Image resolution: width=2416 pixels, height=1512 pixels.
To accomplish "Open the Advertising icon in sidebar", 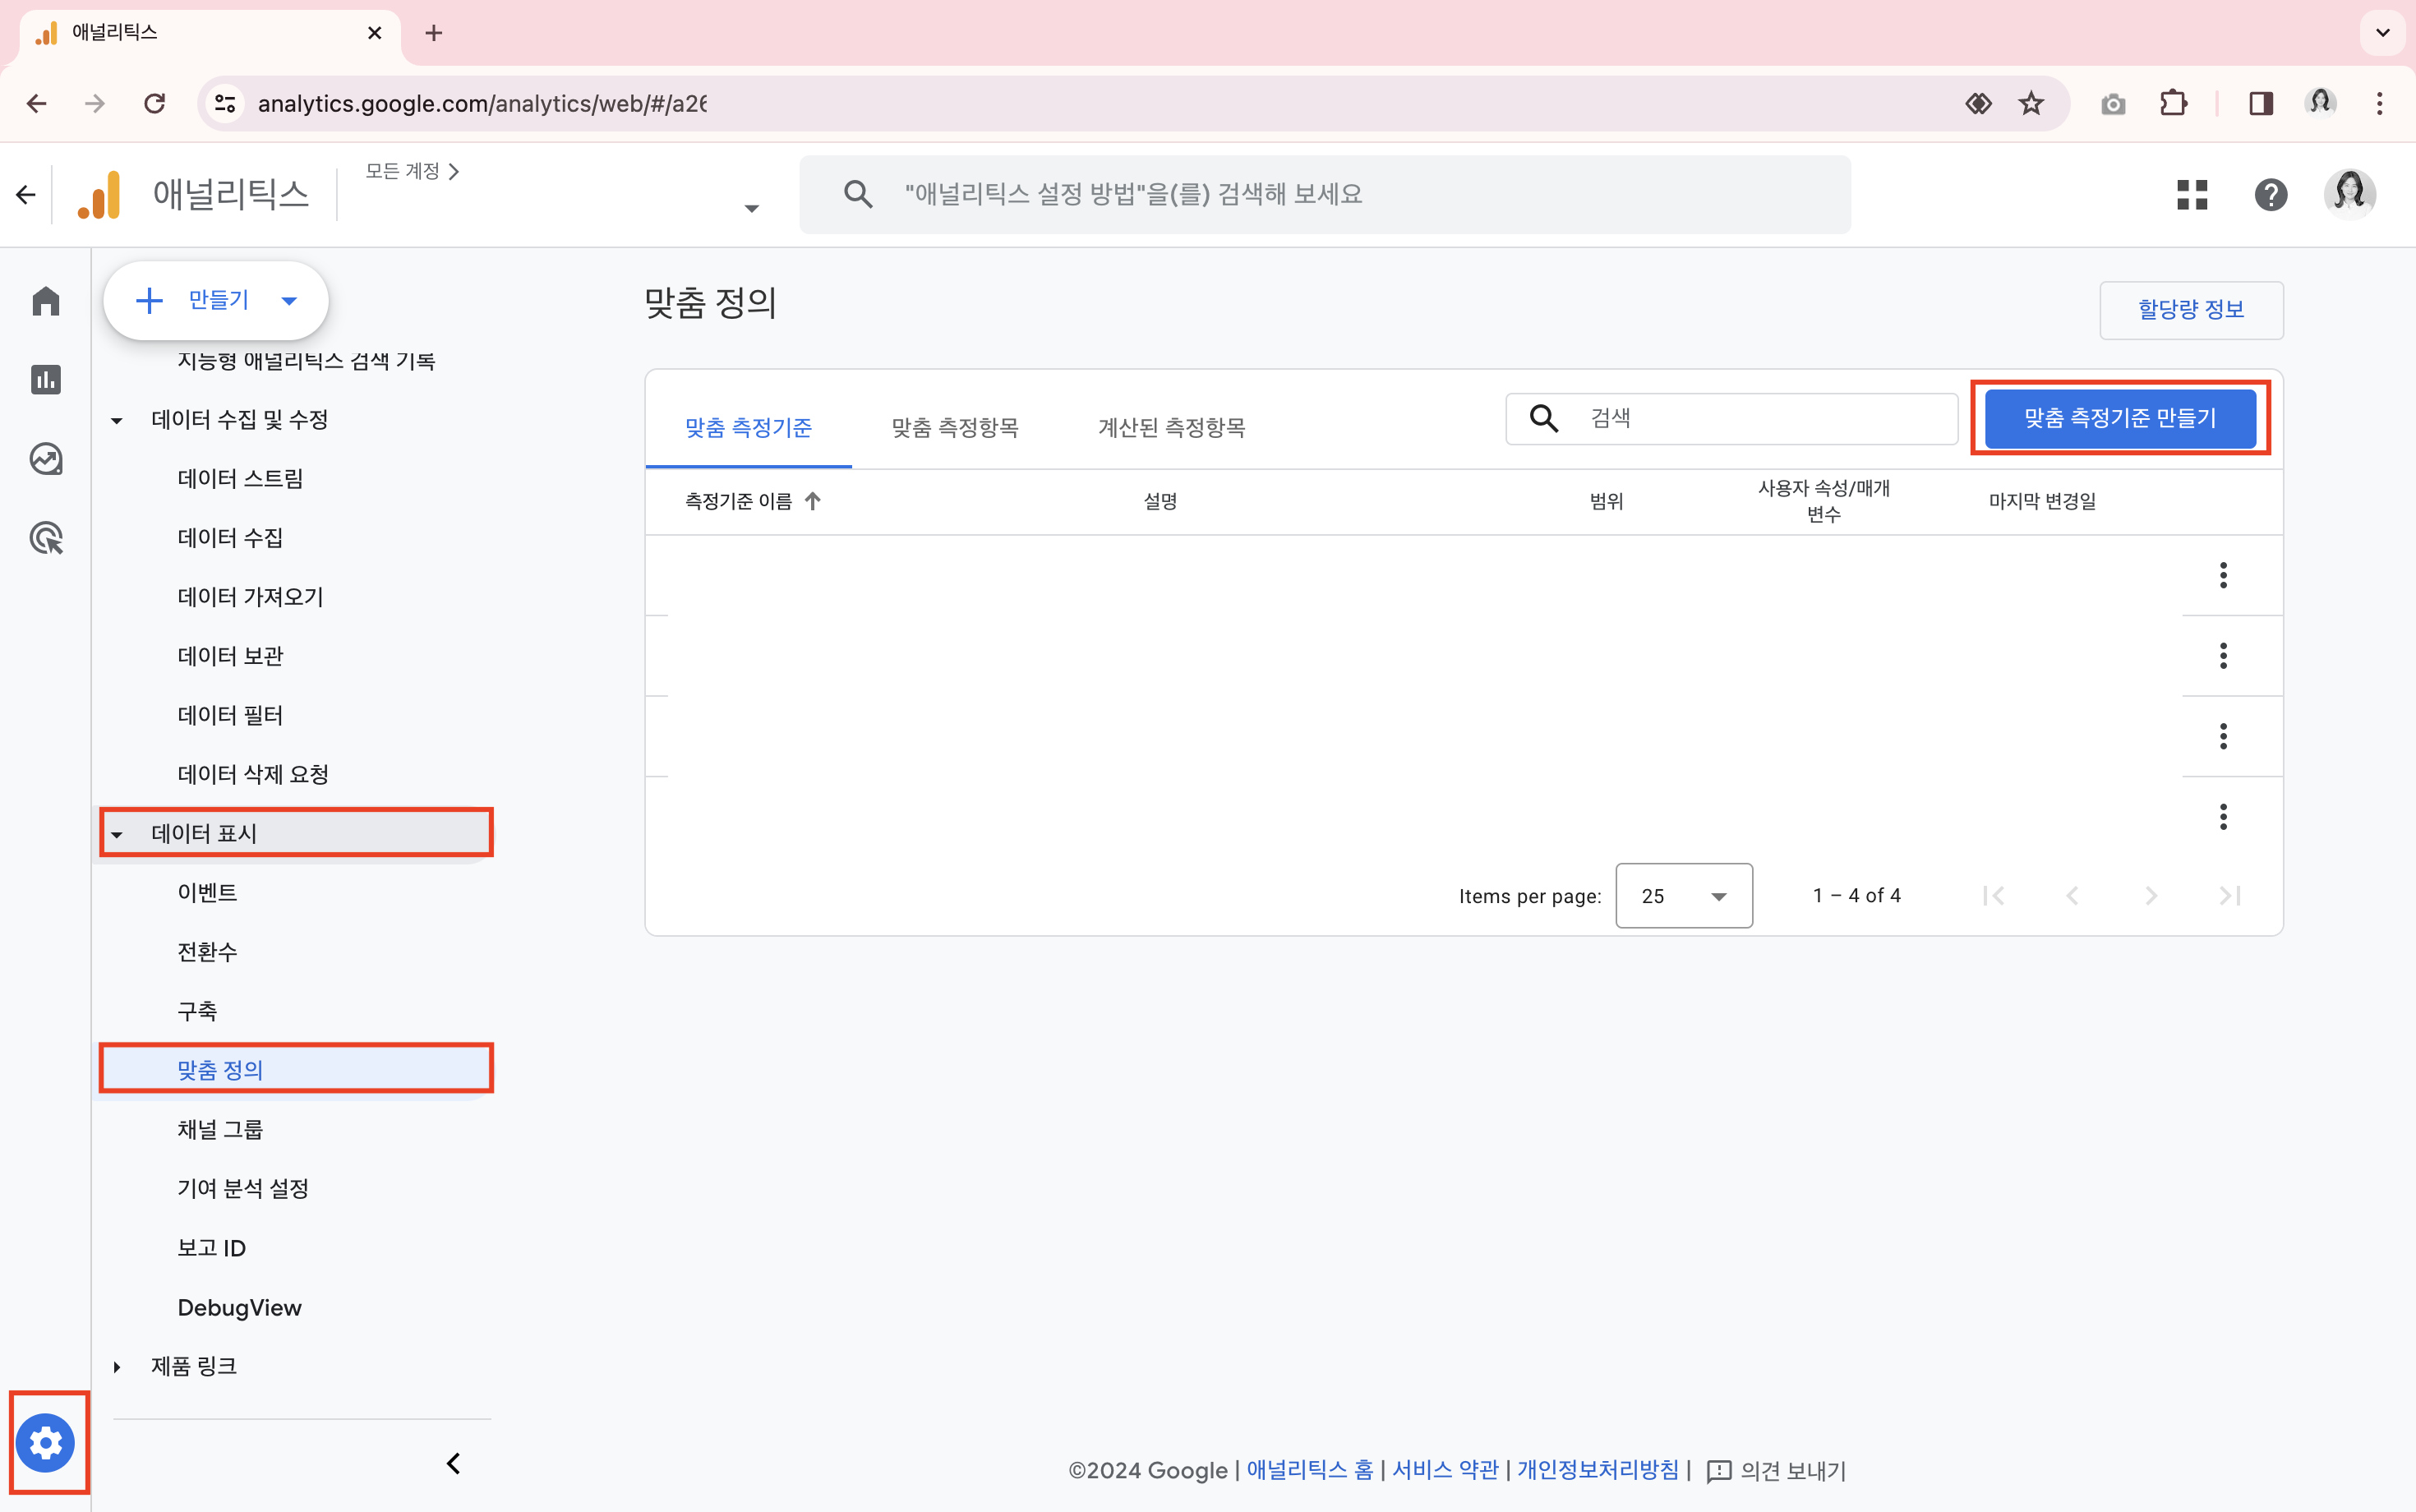I will click(x=46, y=538).
